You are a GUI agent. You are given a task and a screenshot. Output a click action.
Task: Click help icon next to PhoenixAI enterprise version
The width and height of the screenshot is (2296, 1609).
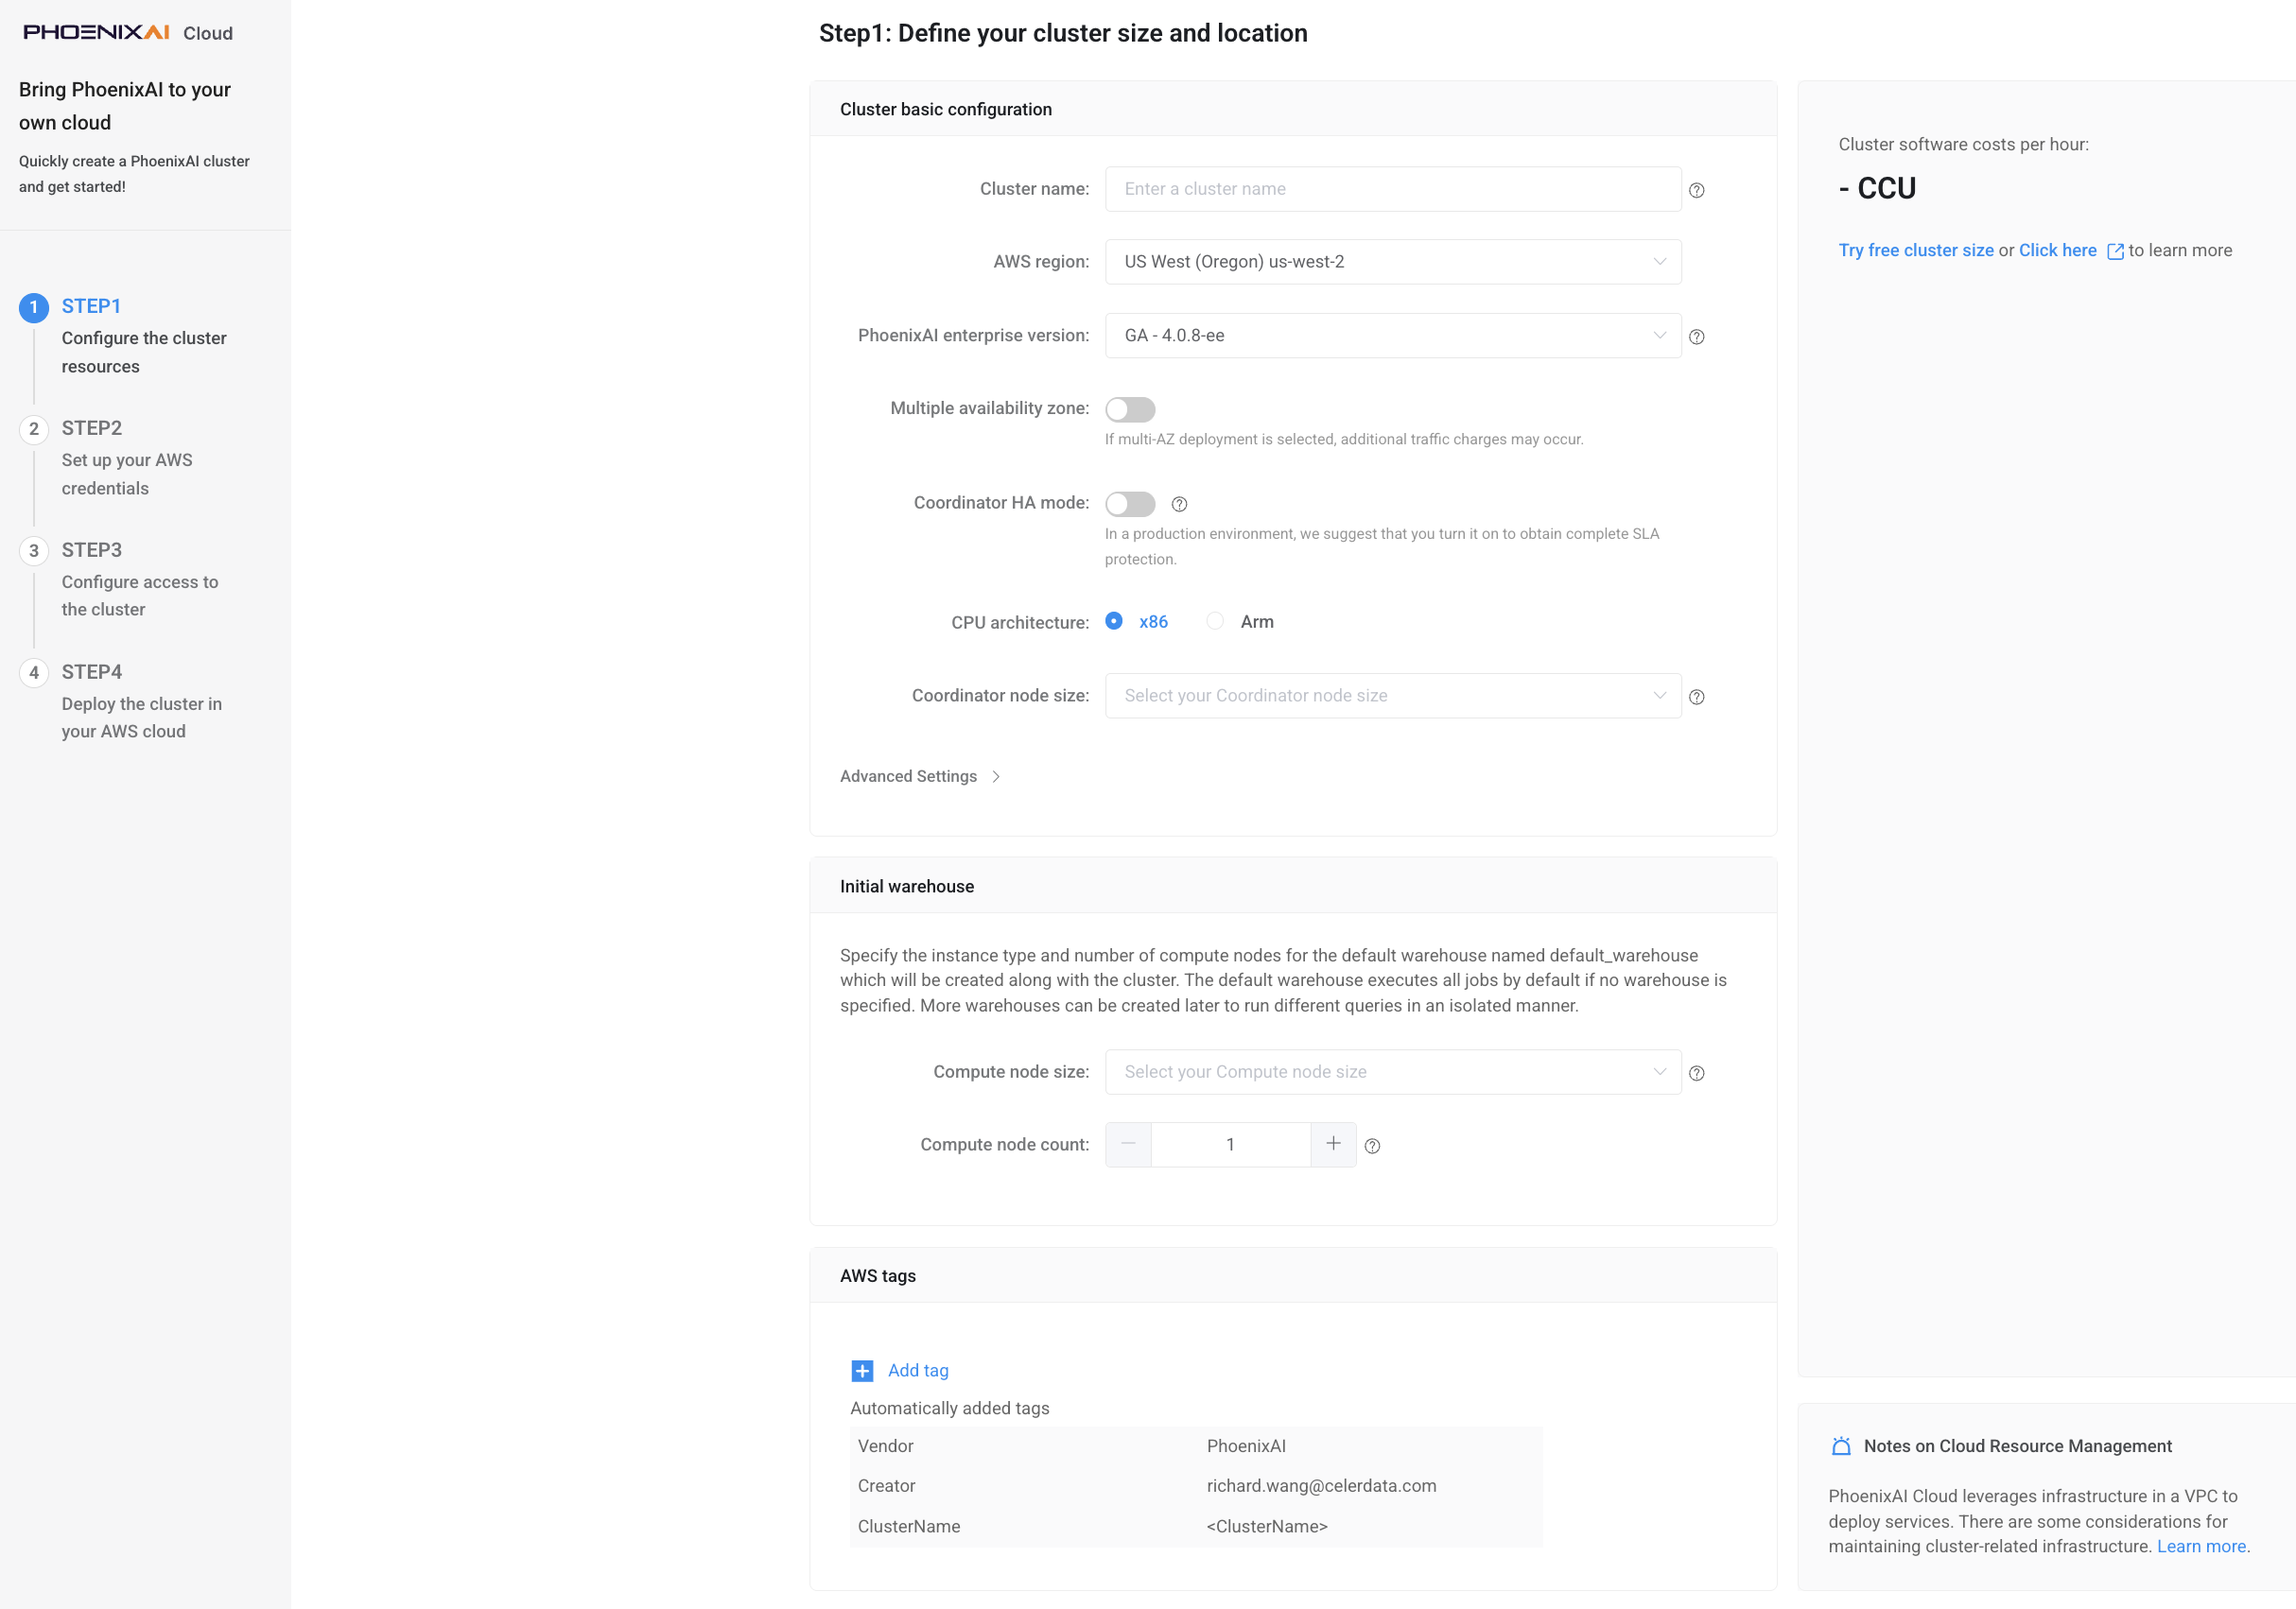click(x=1696, y=337)
